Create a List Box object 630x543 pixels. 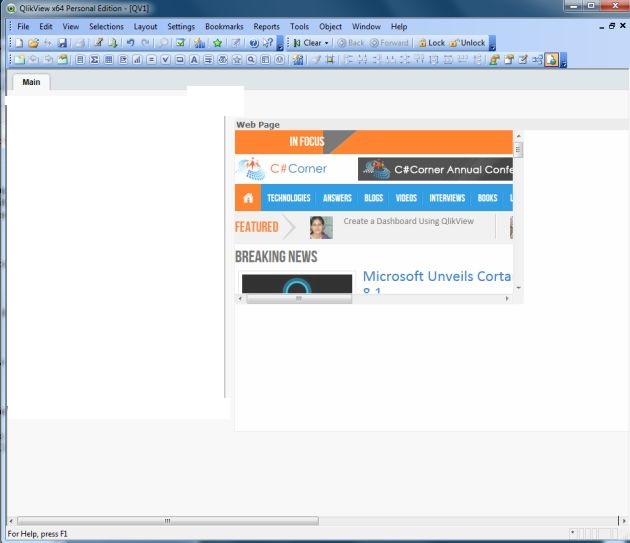pyautogui.click(x=80, y=59)
